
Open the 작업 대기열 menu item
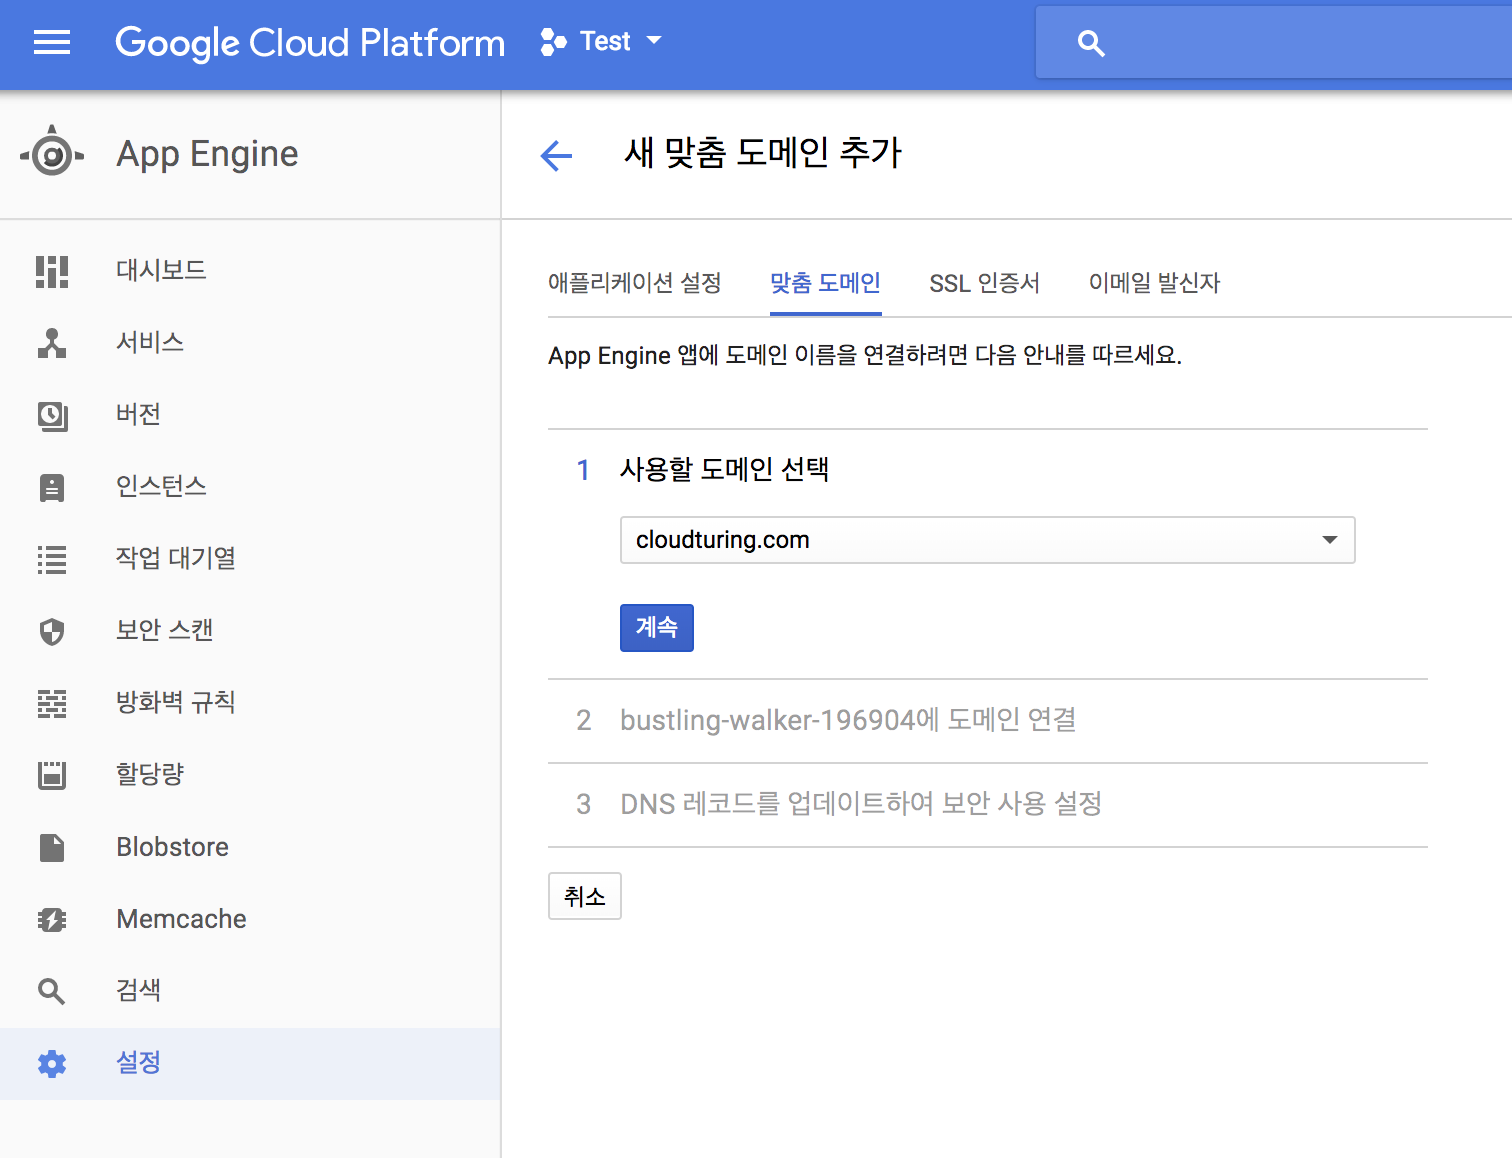[250, 558]
